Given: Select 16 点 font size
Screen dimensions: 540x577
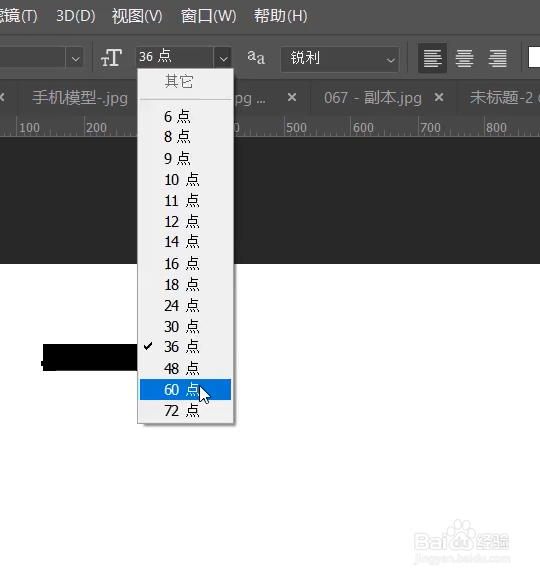Looking at the screenshot, I should (185, 263).
